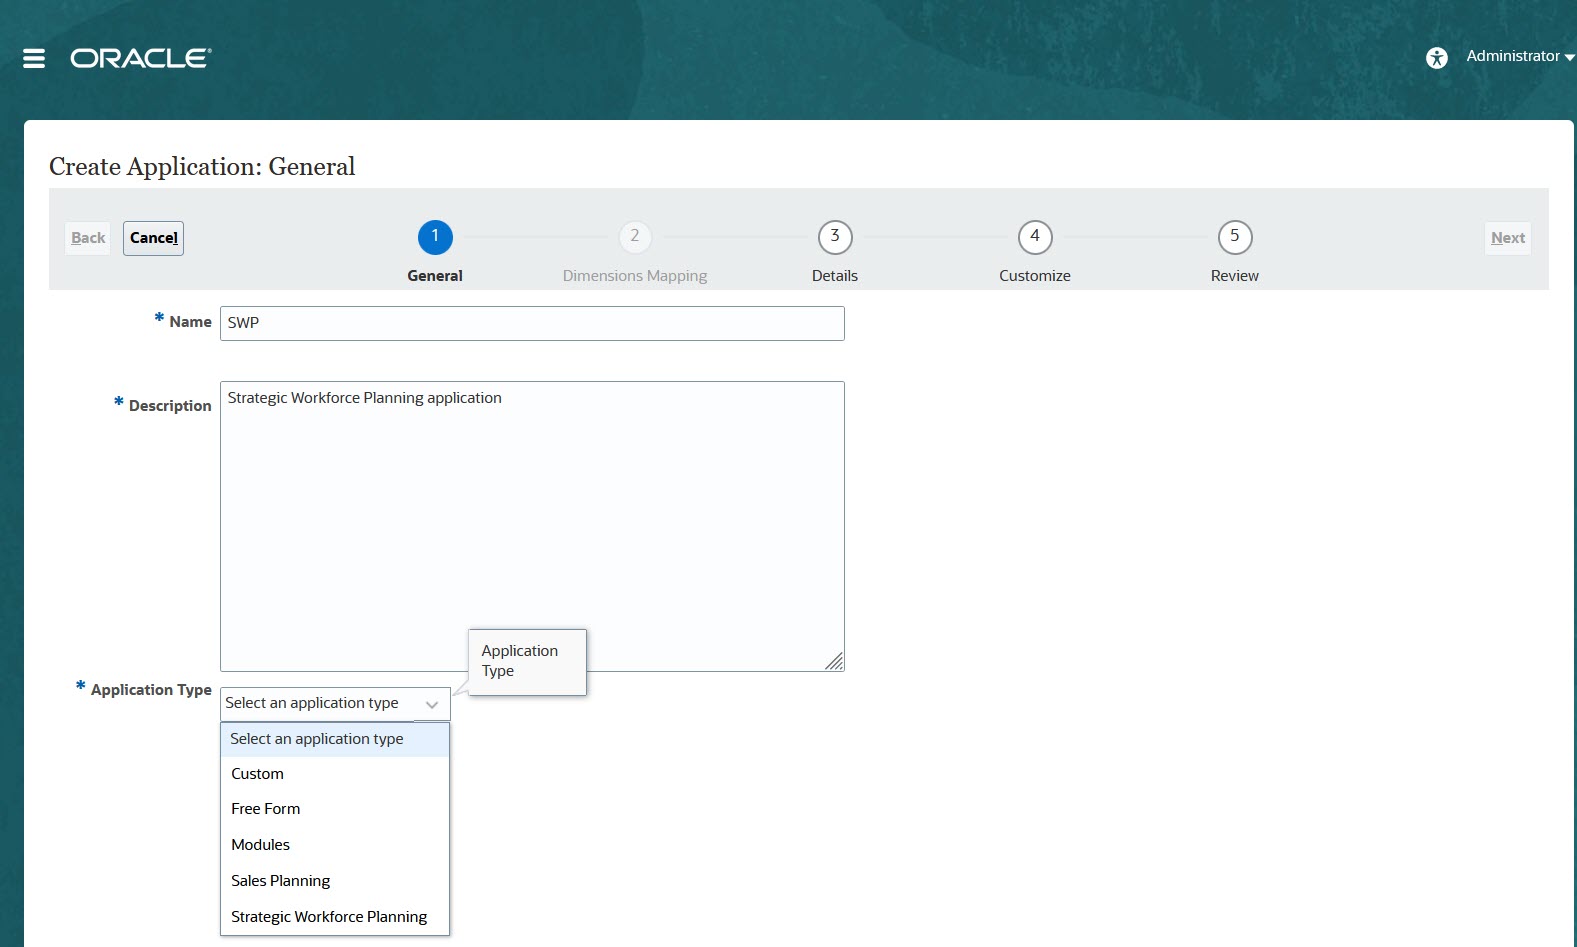Screen dimensions: 1577x947
Task: Select Strategic Workforce Planning option
Action: click(x=335, y=917)
